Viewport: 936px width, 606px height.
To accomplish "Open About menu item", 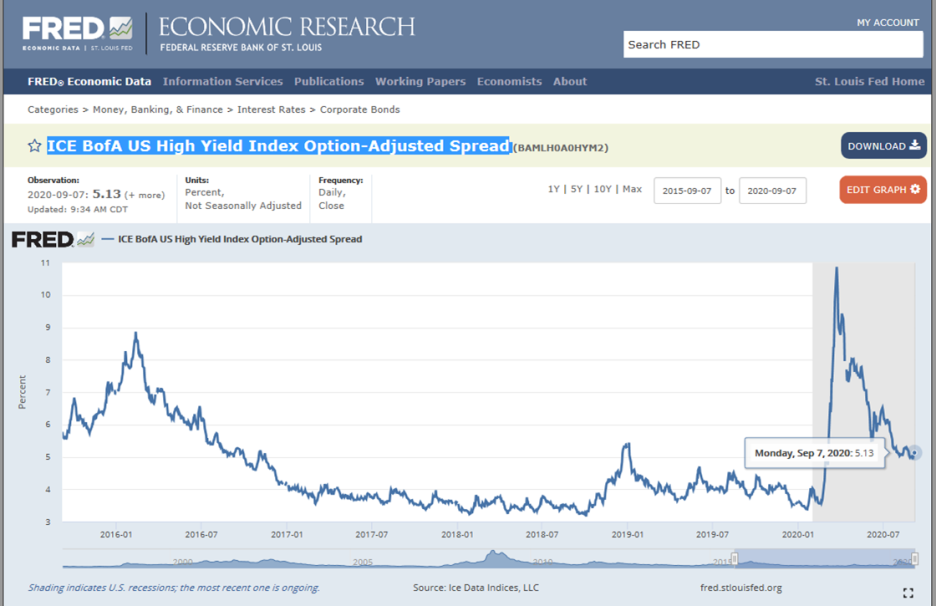I will tap(569, 82).
